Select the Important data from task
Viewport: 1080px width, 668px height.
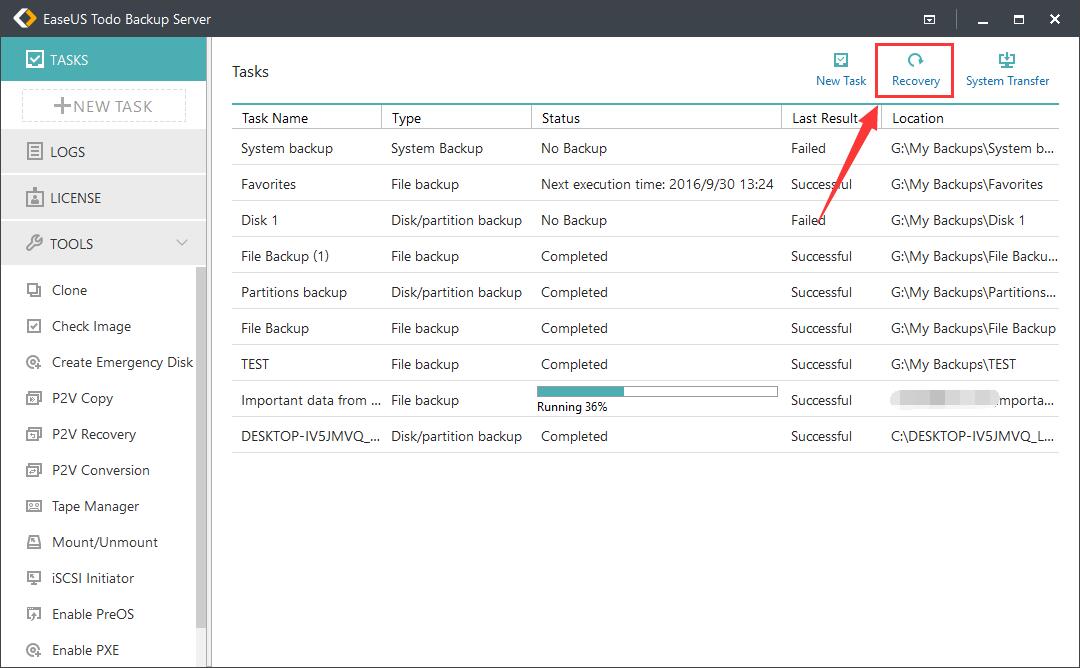[645, 400]
